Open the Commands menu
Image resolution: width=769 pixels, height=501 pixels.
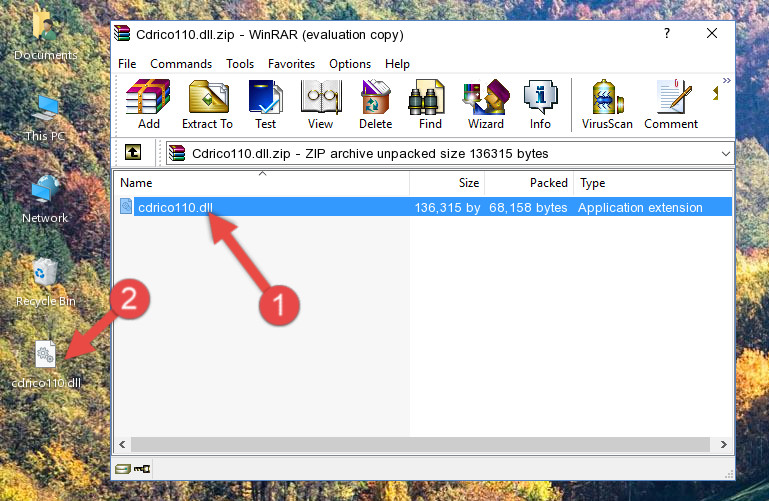point(181,64)
